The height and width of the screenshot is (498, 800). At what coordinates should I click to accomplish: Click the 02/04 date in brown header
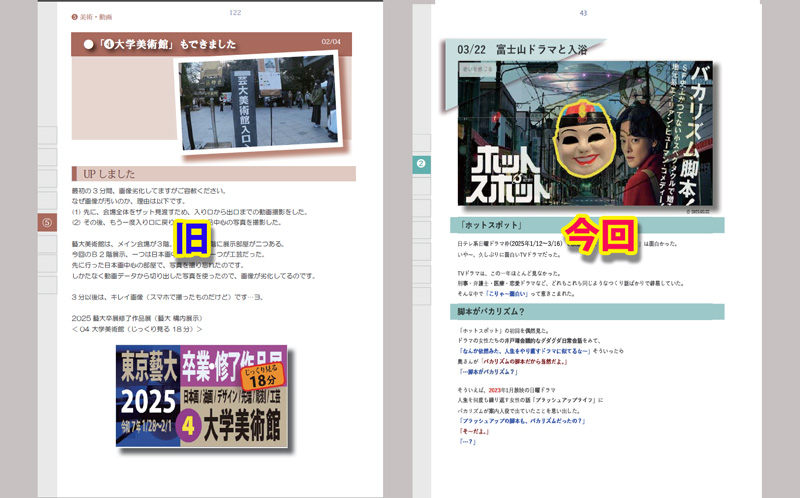coord(331,42)
